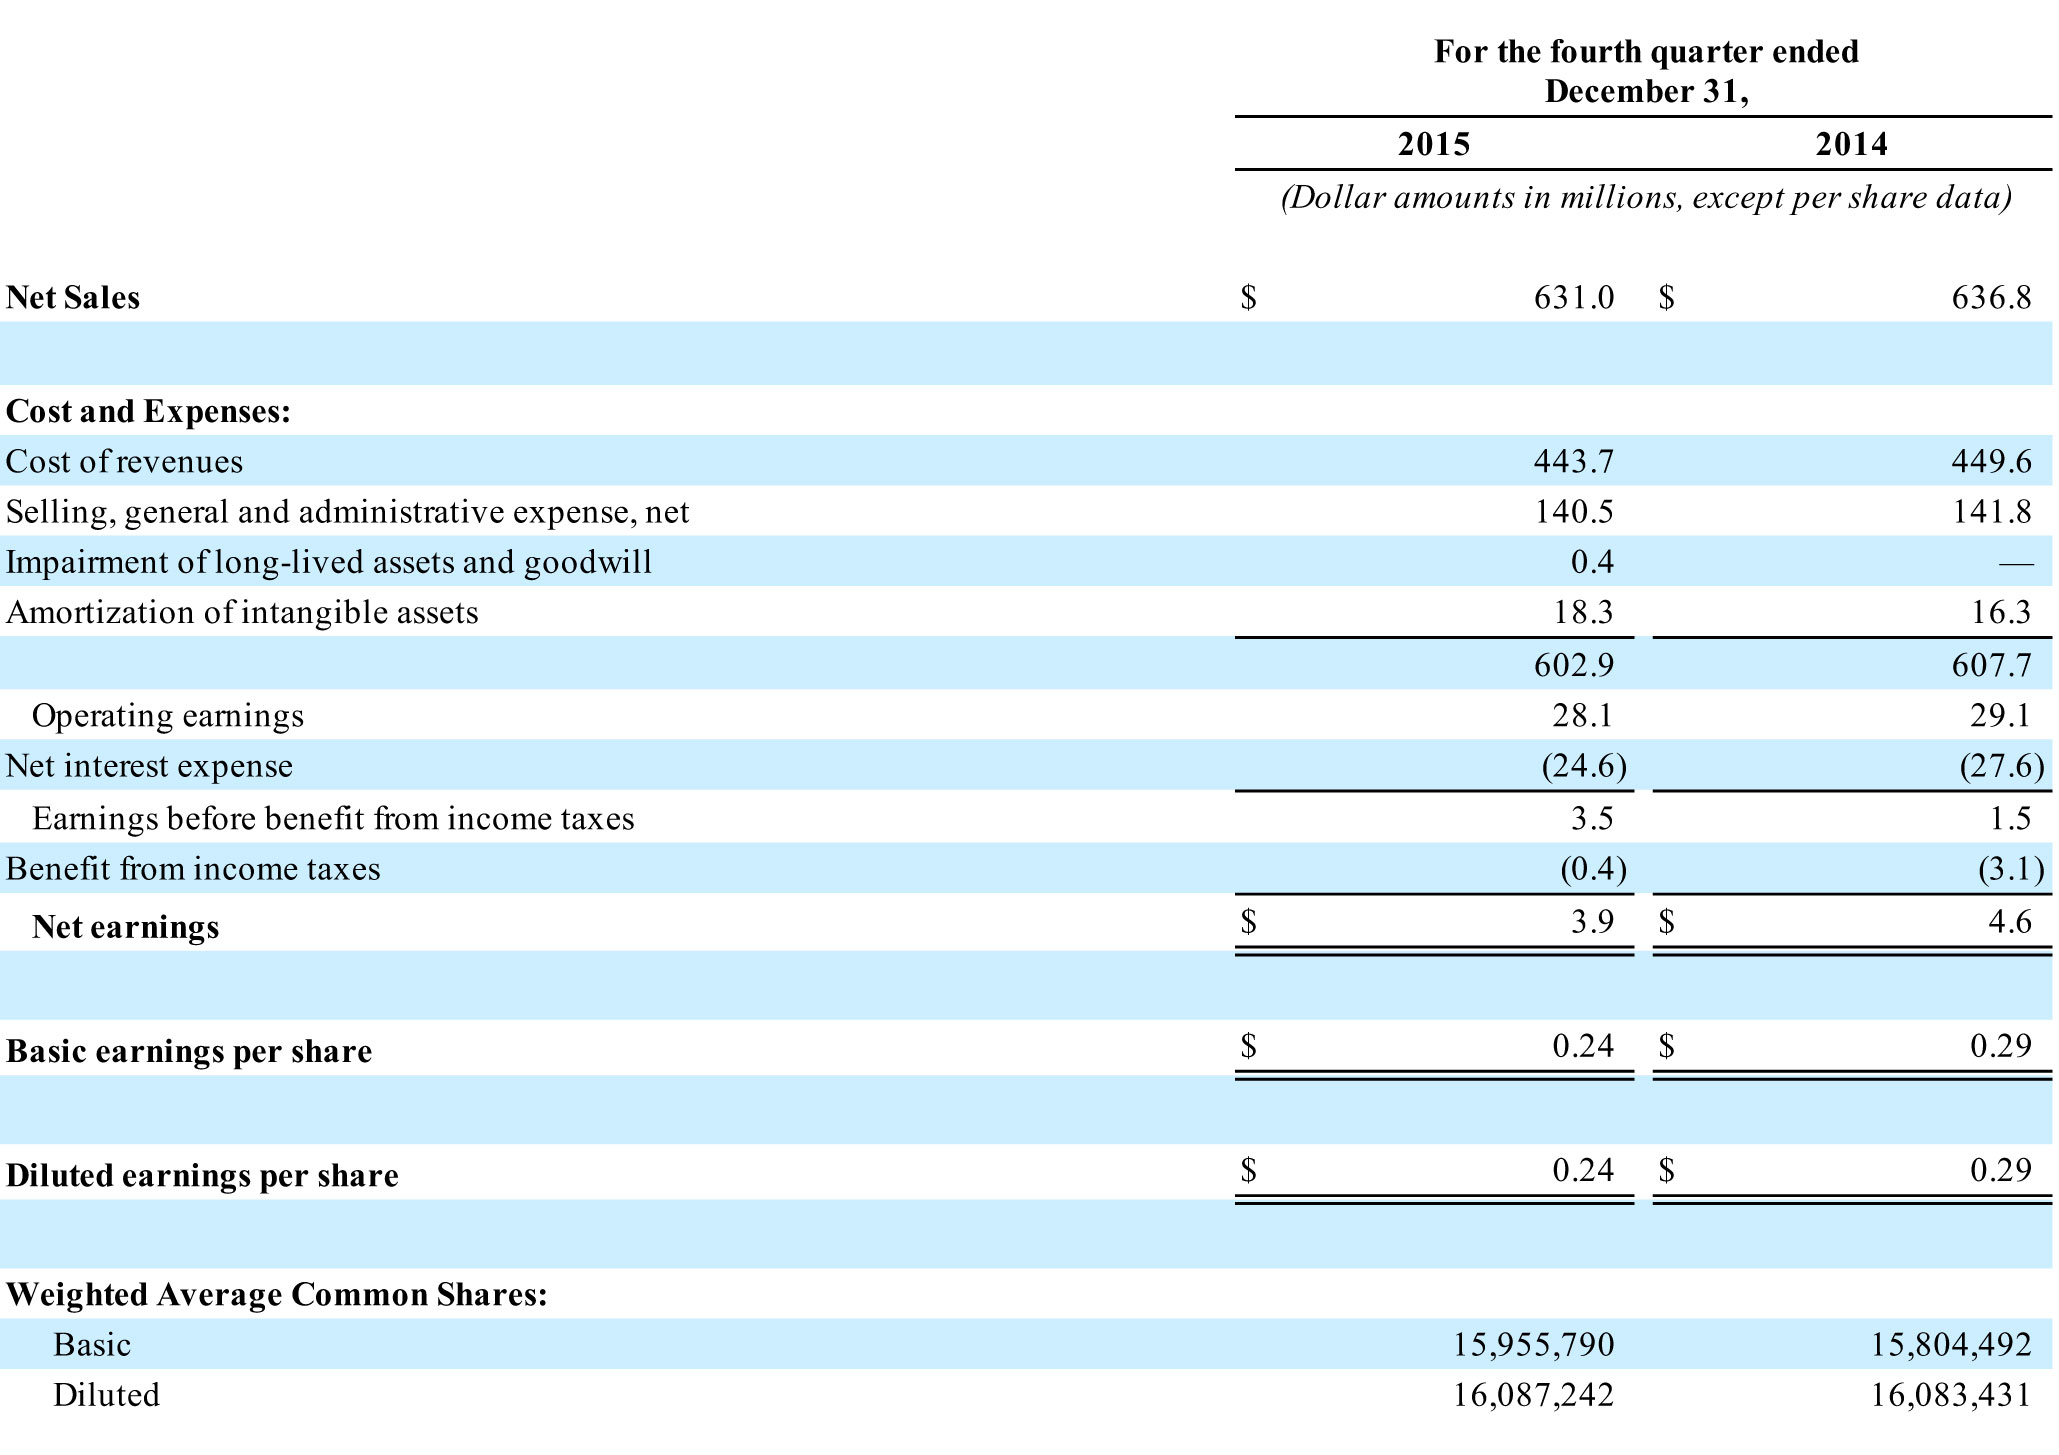Click the SG&A 2015 value 140.5
2059x1455 pixels.
pos(1574,512)
